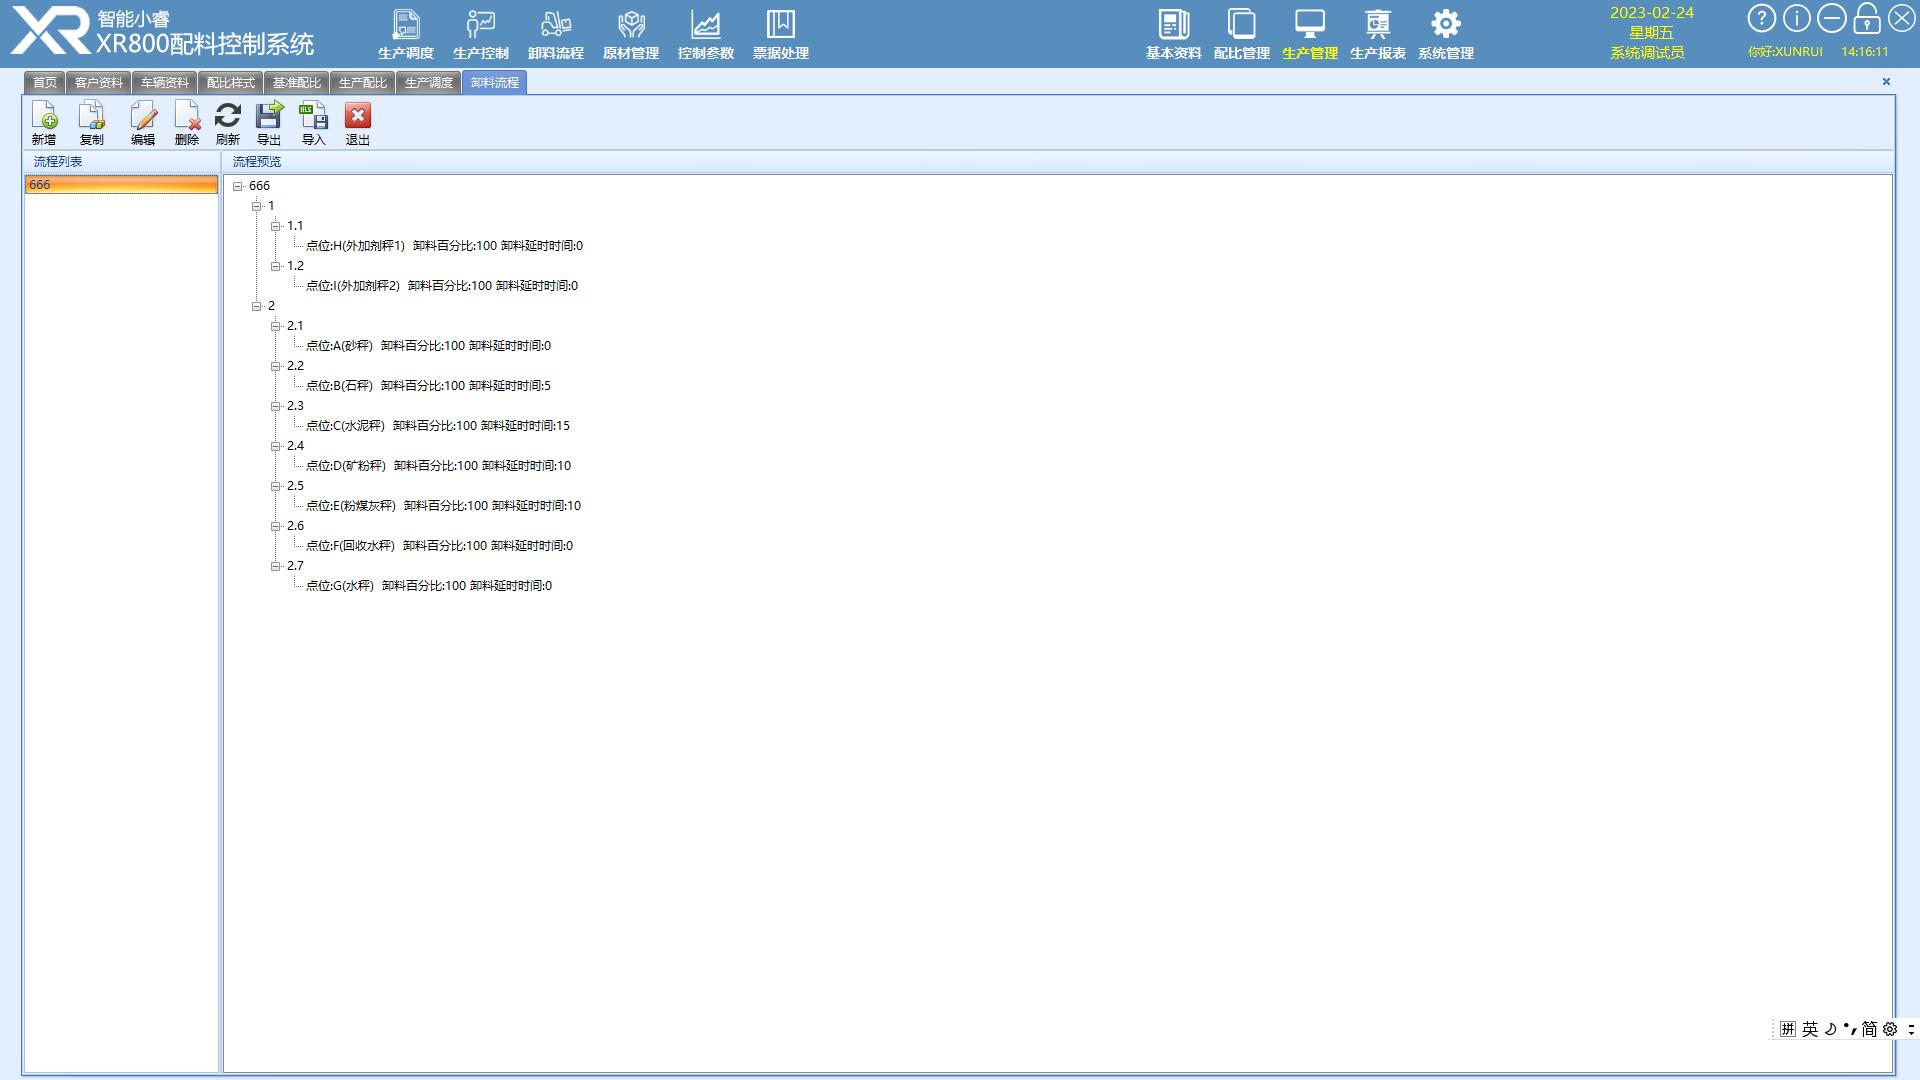Click 删除 delete toolbar icon
The image size is (1920, 1080).
(x=187, y=124)
